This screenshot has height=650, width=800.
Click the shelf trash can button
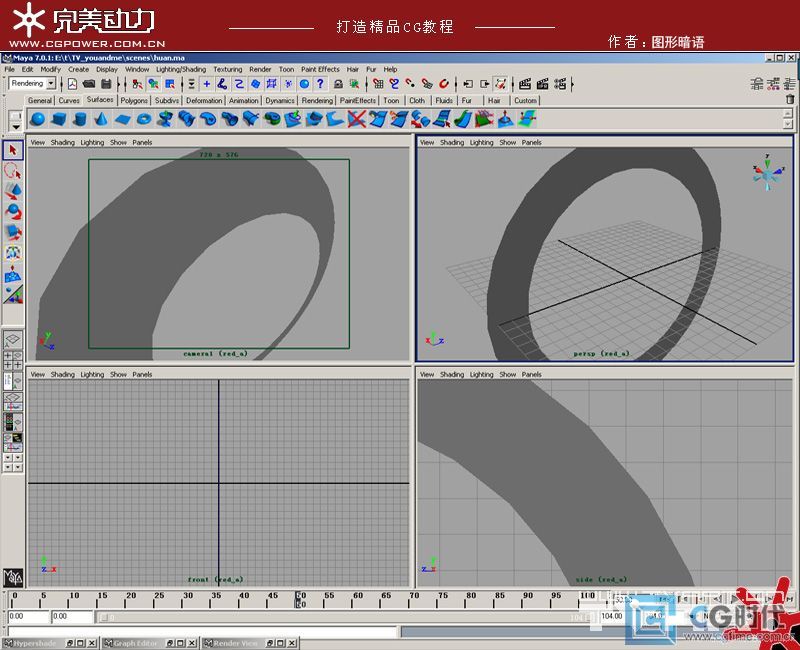tap(790, 100)
